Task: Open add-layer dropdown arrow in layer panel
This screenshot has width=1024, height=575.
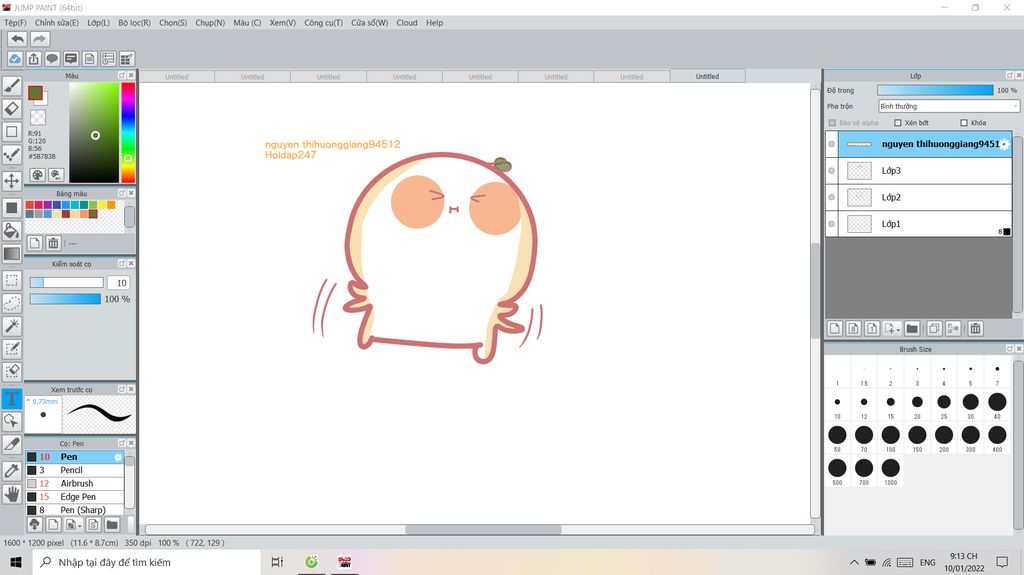Action: [x=899, y=330]
